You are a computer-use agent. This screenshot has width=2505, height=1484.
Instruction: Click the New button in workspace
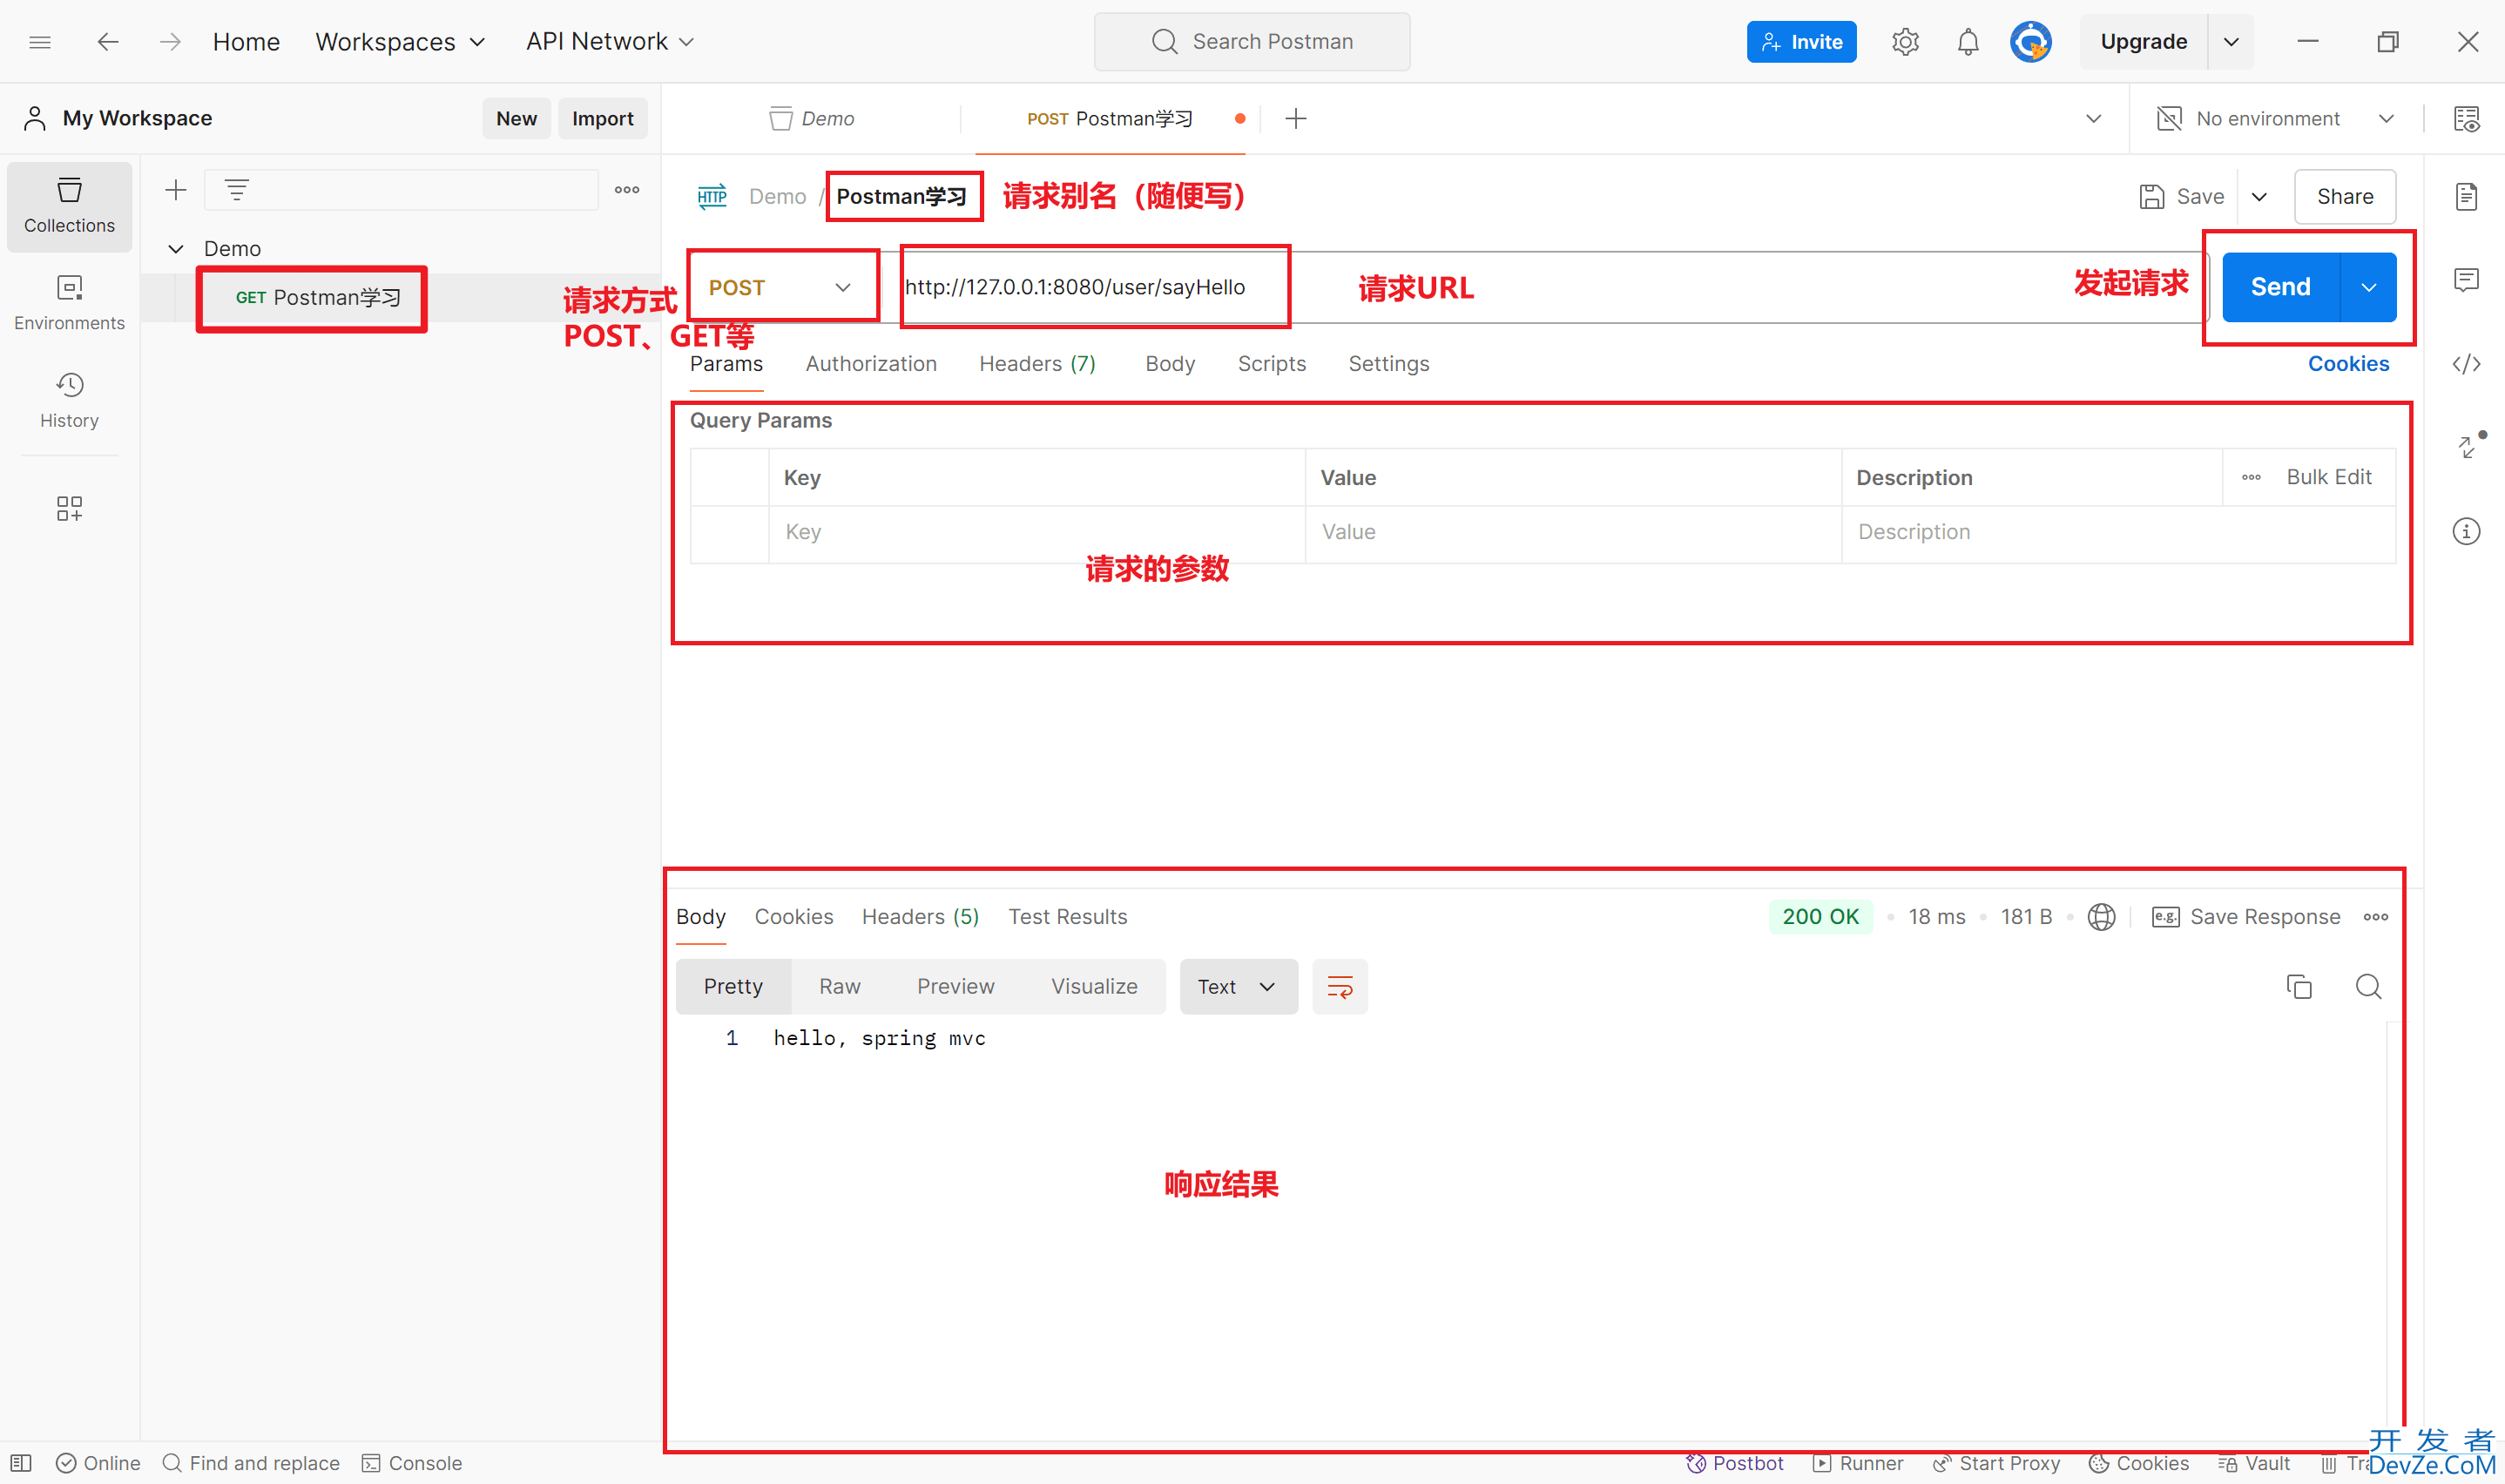point(516,119)
